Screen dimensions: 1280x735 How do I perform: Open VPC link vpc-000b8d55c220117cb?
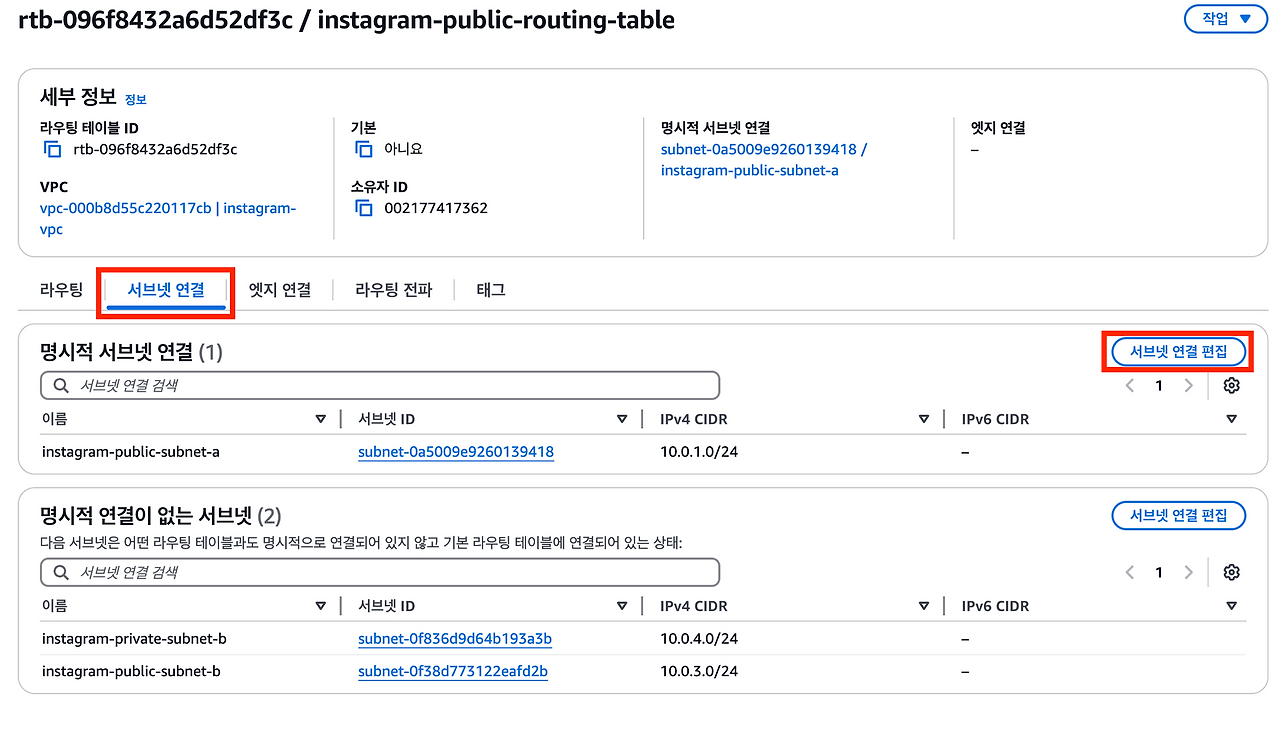(168, 219)
